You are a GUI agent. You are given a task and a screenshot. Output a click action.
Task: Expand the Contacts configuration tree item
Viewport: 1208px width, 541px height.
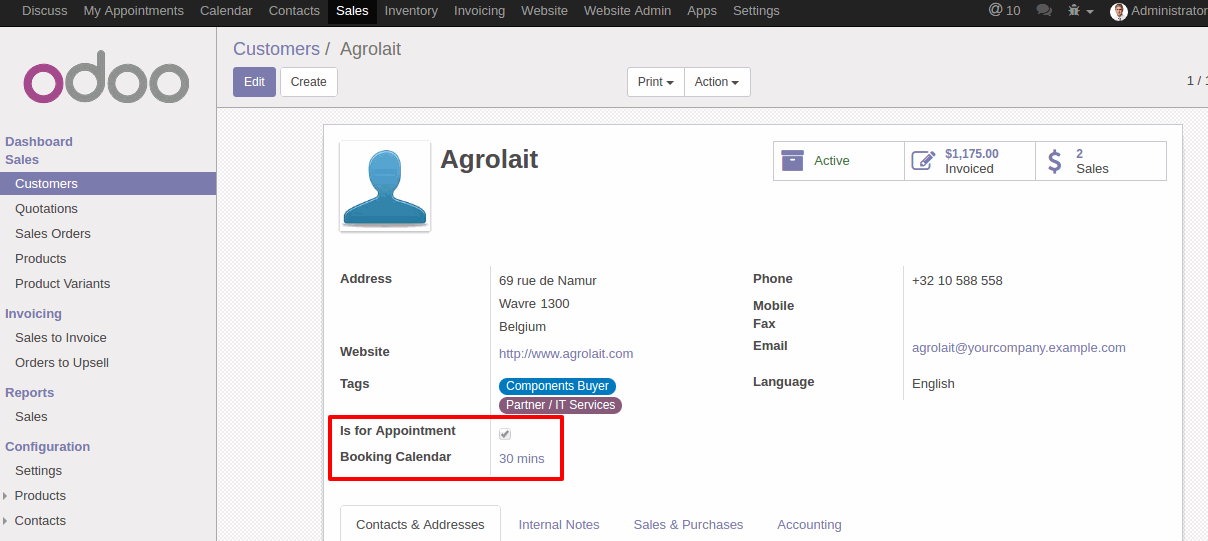(6, 521)
